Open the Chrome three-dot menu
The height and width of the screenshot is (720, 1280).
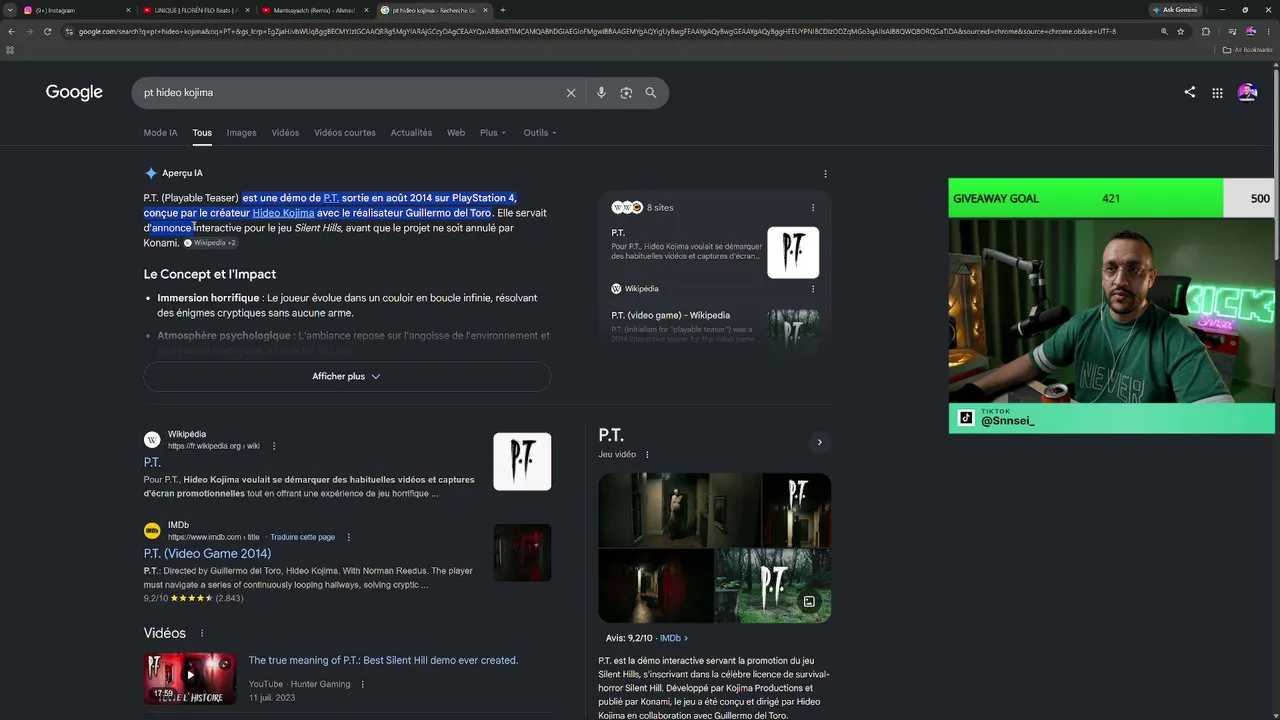(1269, 31)
